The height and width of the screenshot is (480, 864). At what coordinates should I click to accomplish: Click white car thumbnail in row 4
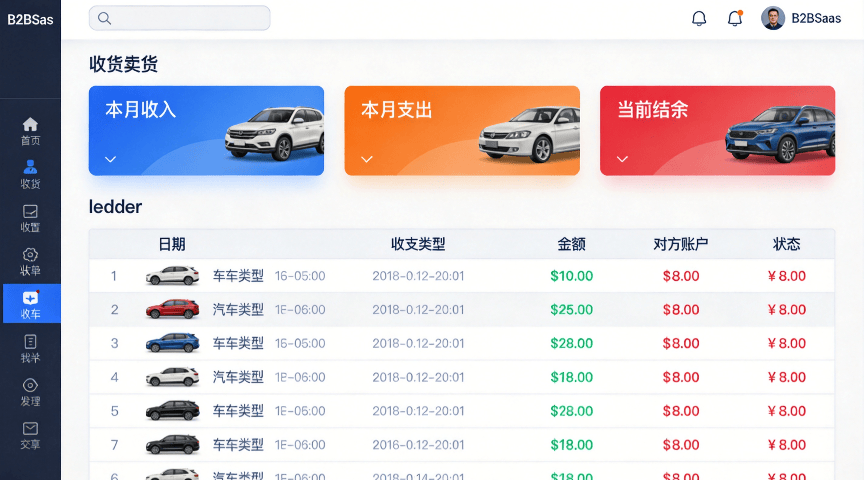(x=172, y=377)
